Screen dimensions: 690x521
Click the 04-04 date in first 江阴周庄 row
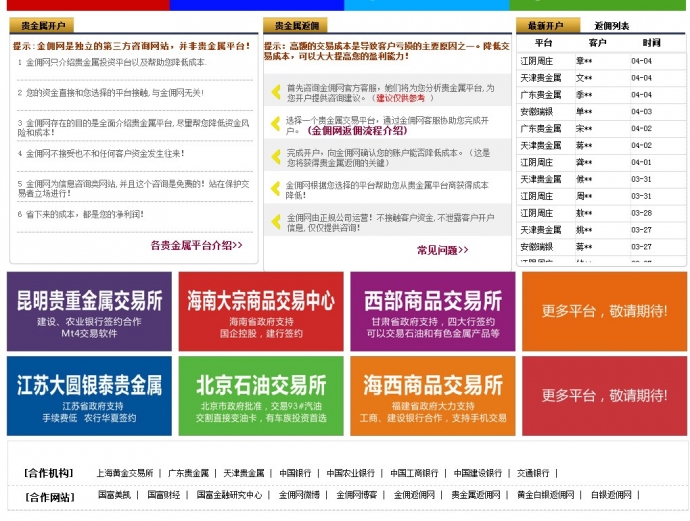pyautogui.click(x=641, y=61)
